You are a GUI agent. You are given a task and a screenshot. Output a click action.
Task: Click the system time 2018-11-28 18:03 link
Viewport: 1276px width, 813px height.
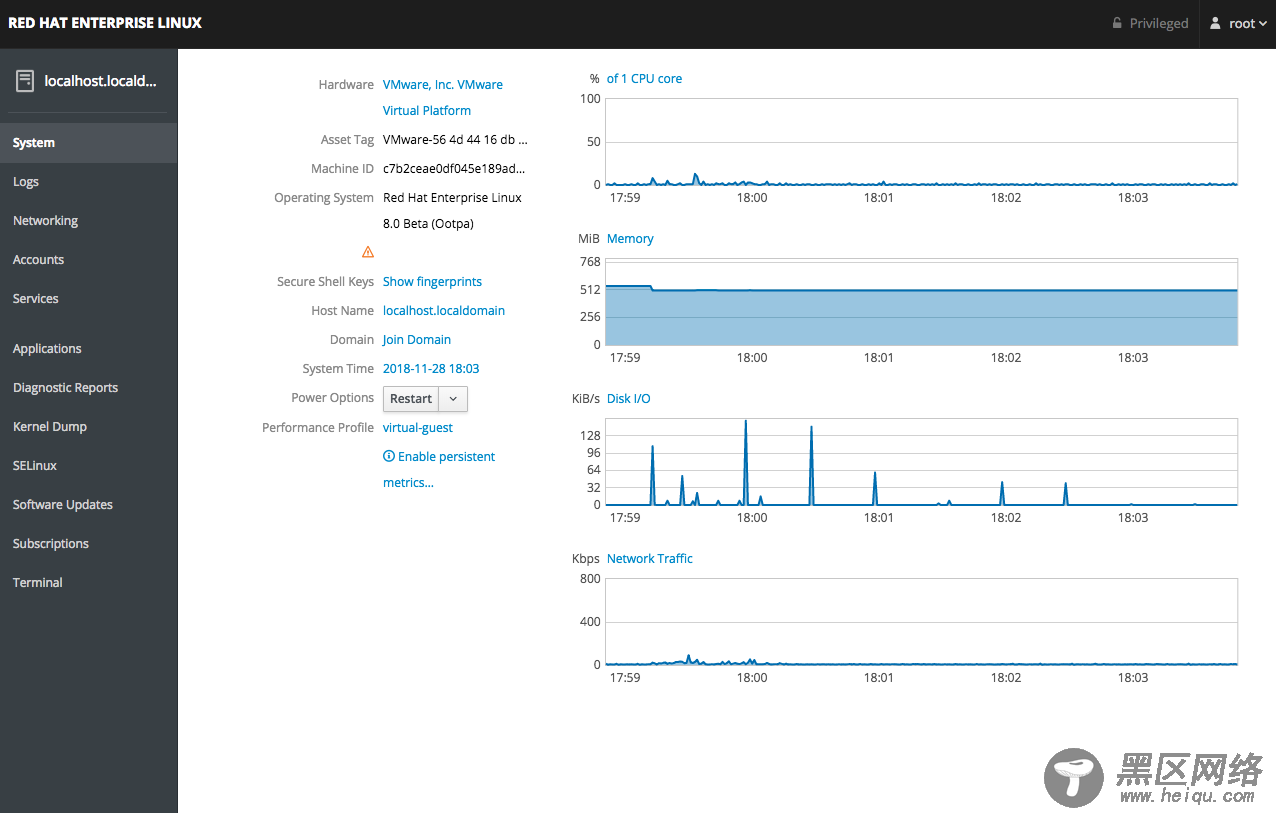click(431, 369)
